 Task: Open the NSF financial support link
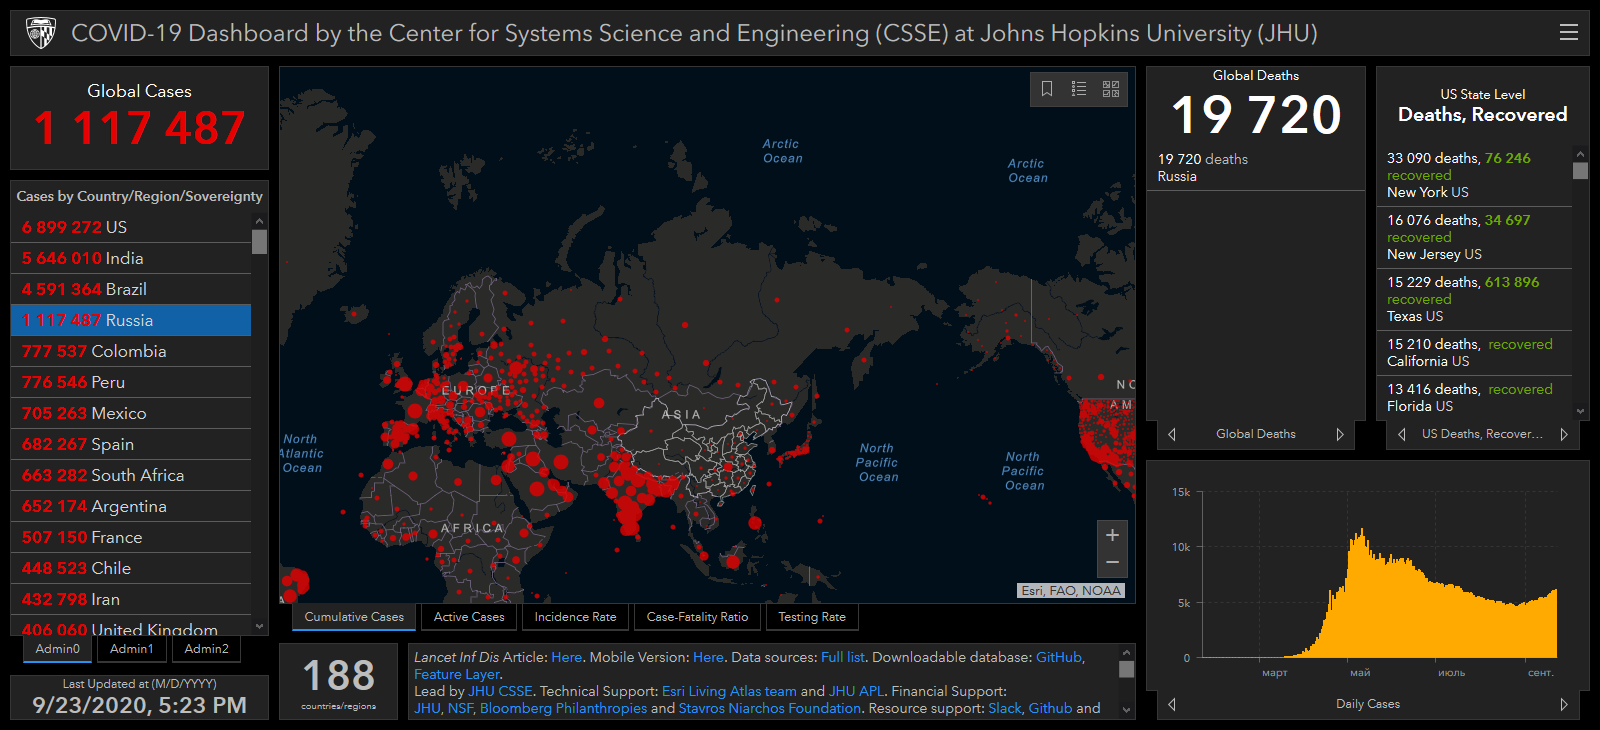(x=460, y=708)
